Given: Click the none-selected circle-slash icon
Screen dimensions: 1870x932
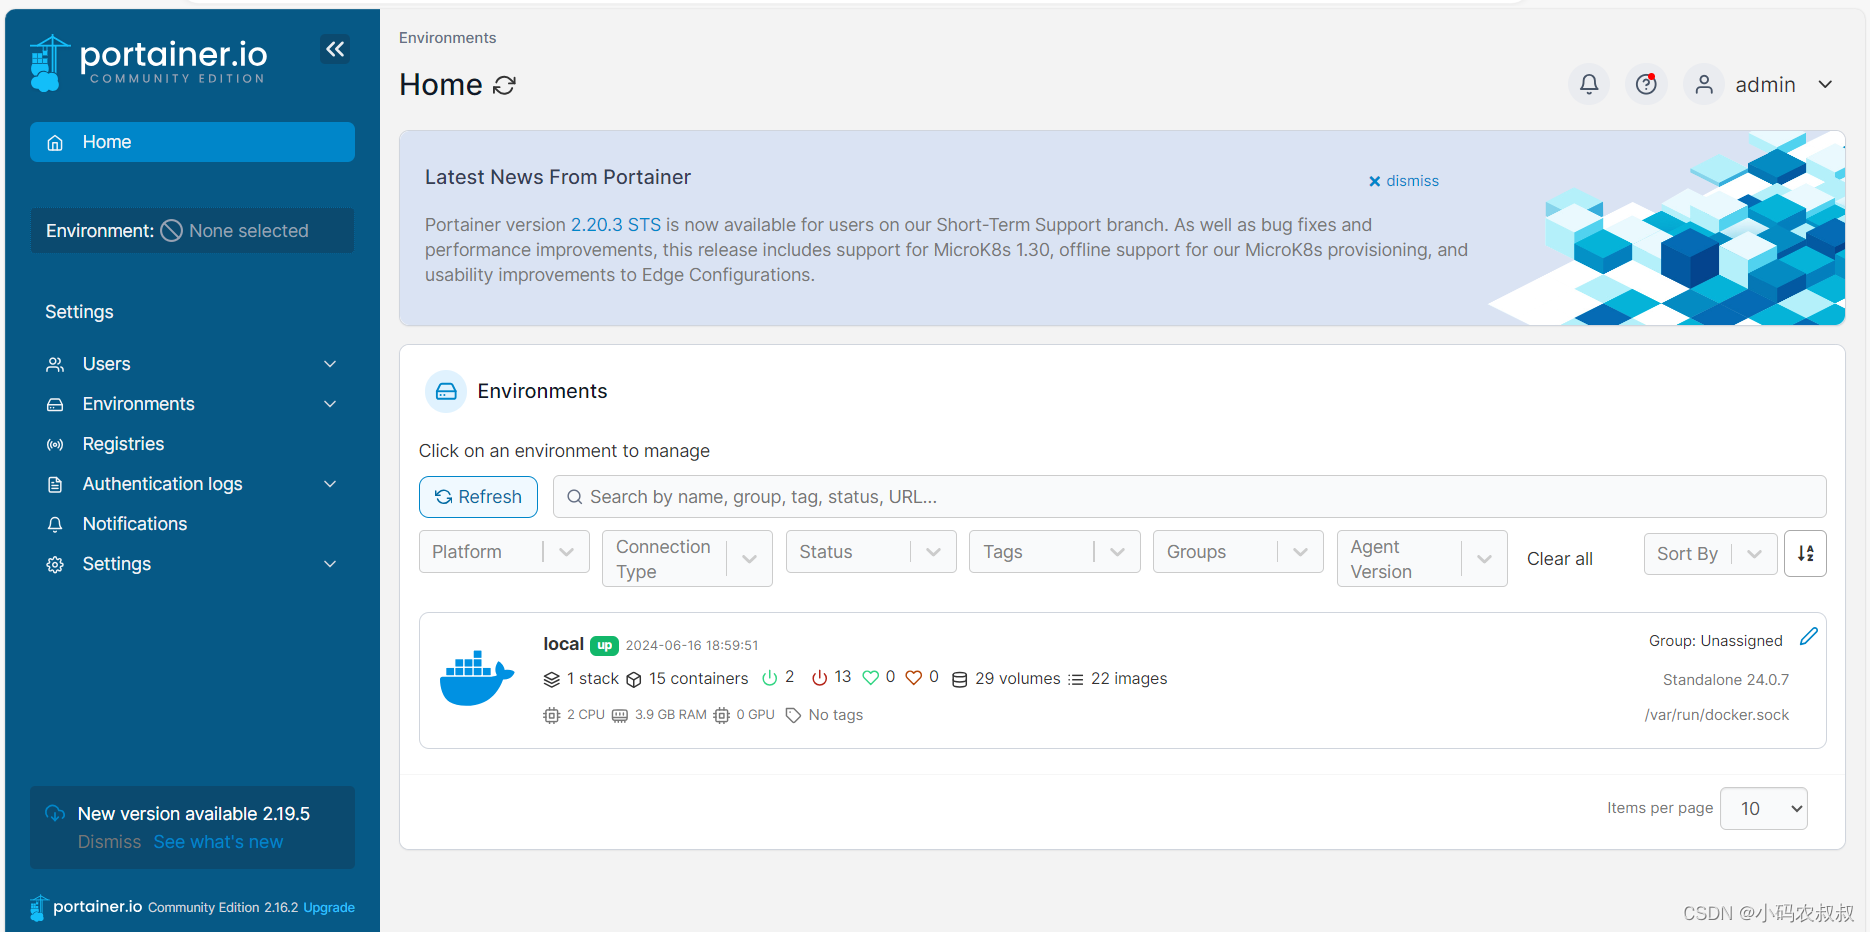Looking at the screenshot, I should [172, 231].
